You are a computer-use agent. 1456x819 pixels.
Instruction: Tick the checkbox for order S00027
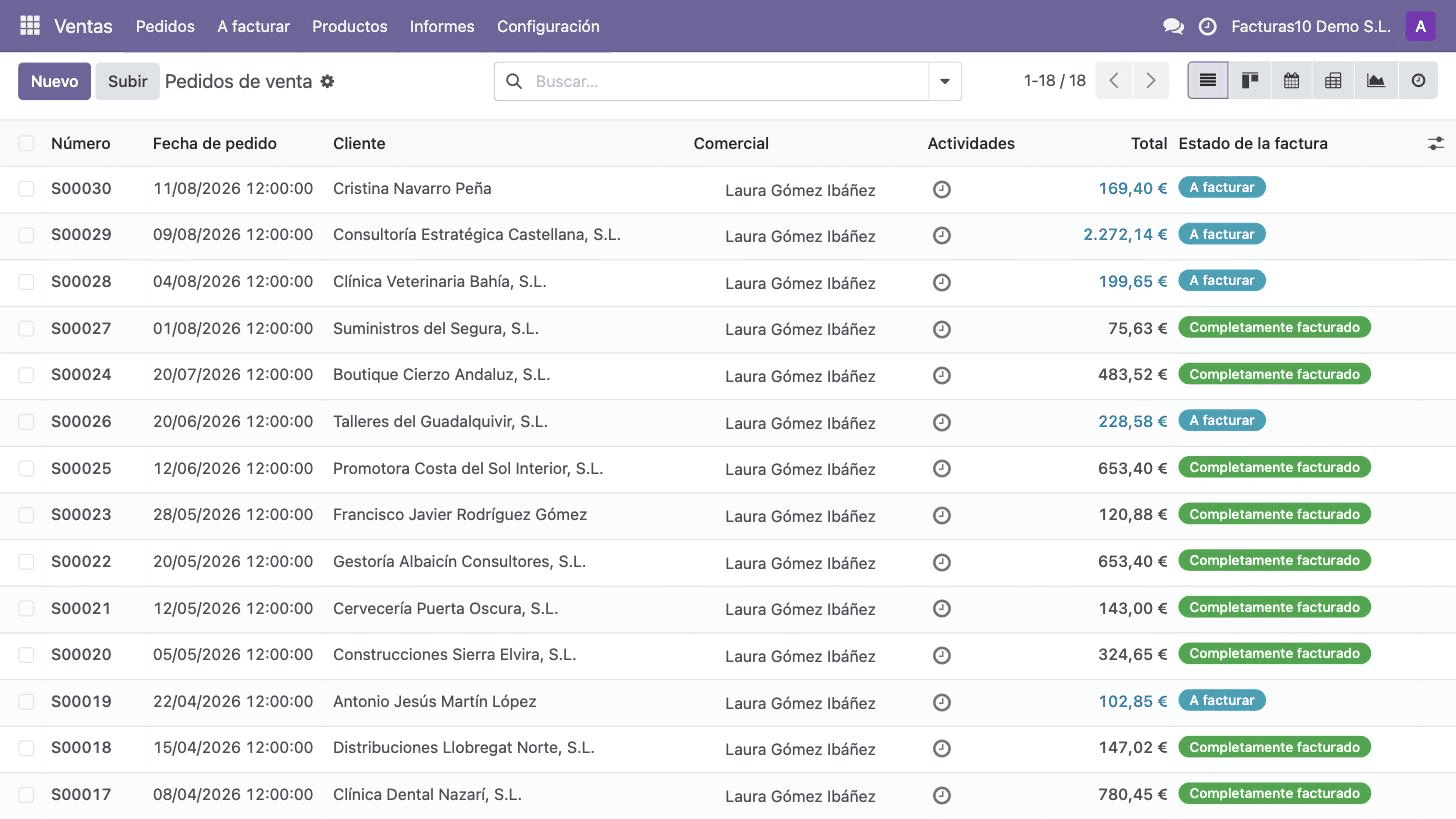pyautogui.click(x=26, y=329)
